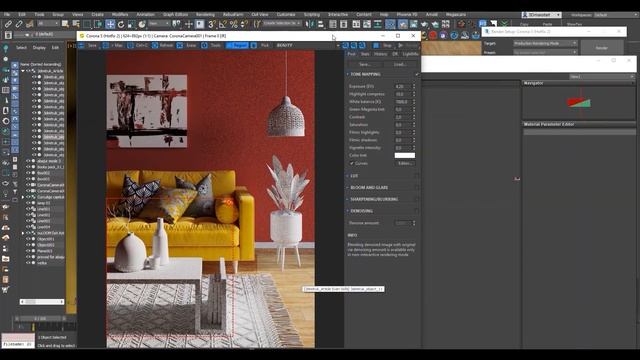This screenshot has height=360, width=640.
Task: Toggle the Sharpening/Blurring checkbox
Action: click(417, 199)
